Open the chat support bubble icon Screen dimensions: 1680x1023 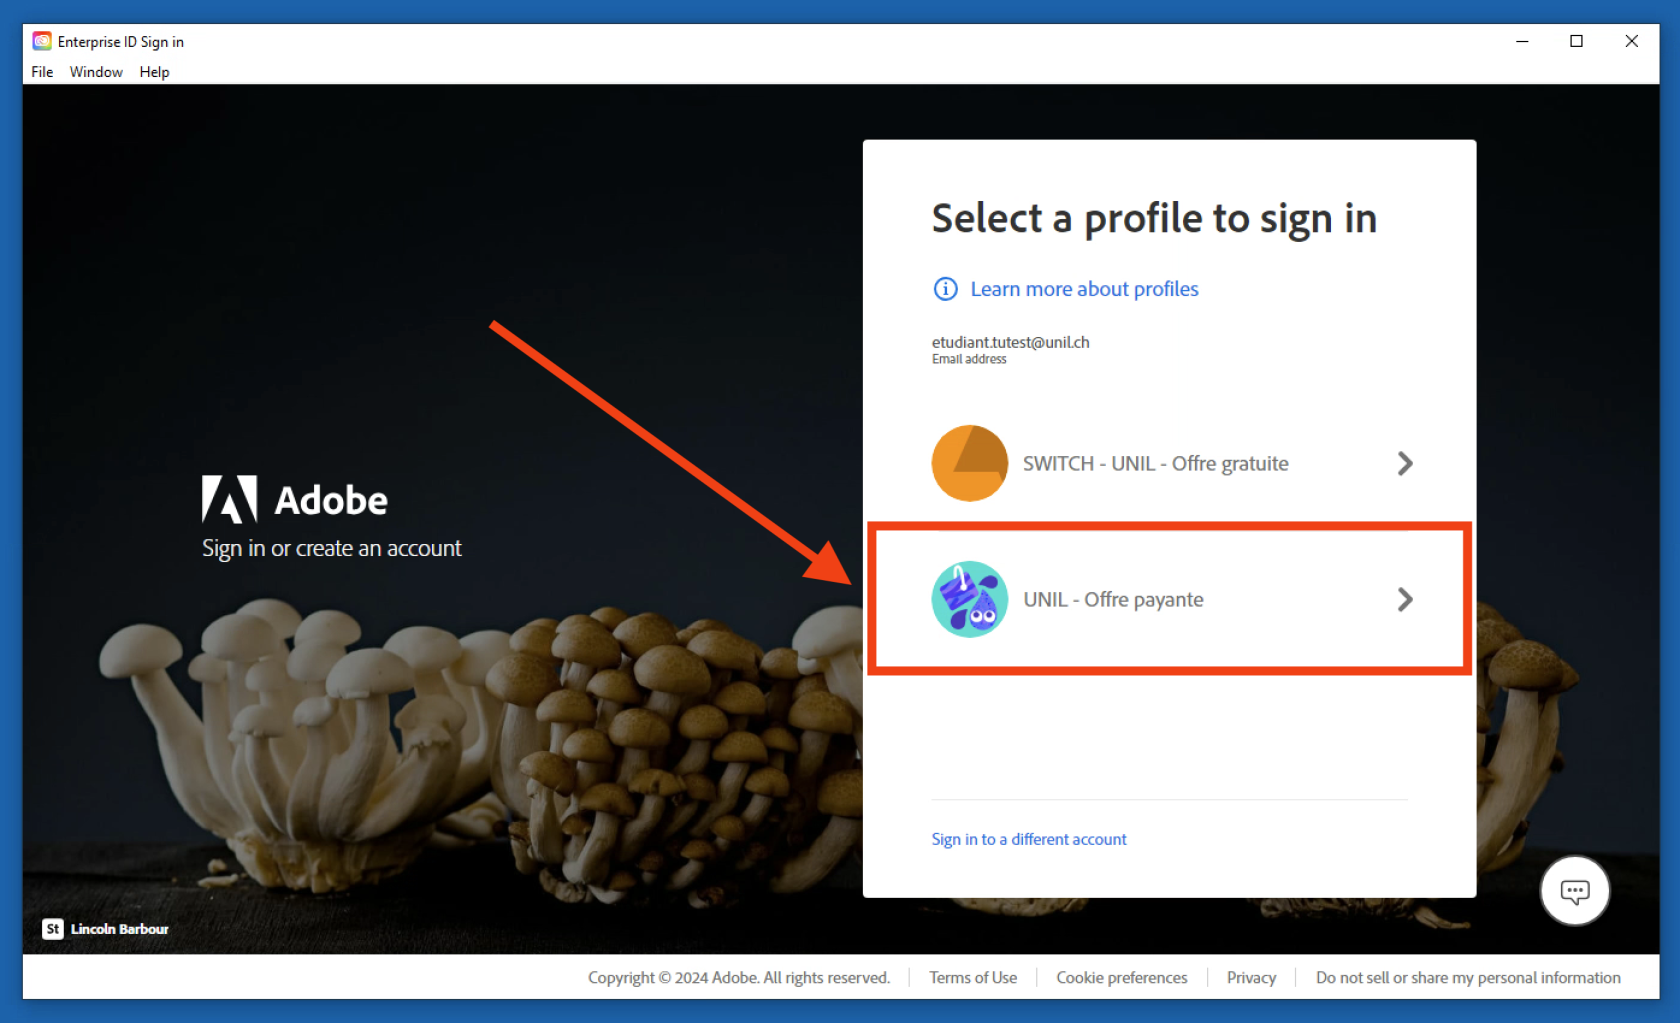point(1574,890)
